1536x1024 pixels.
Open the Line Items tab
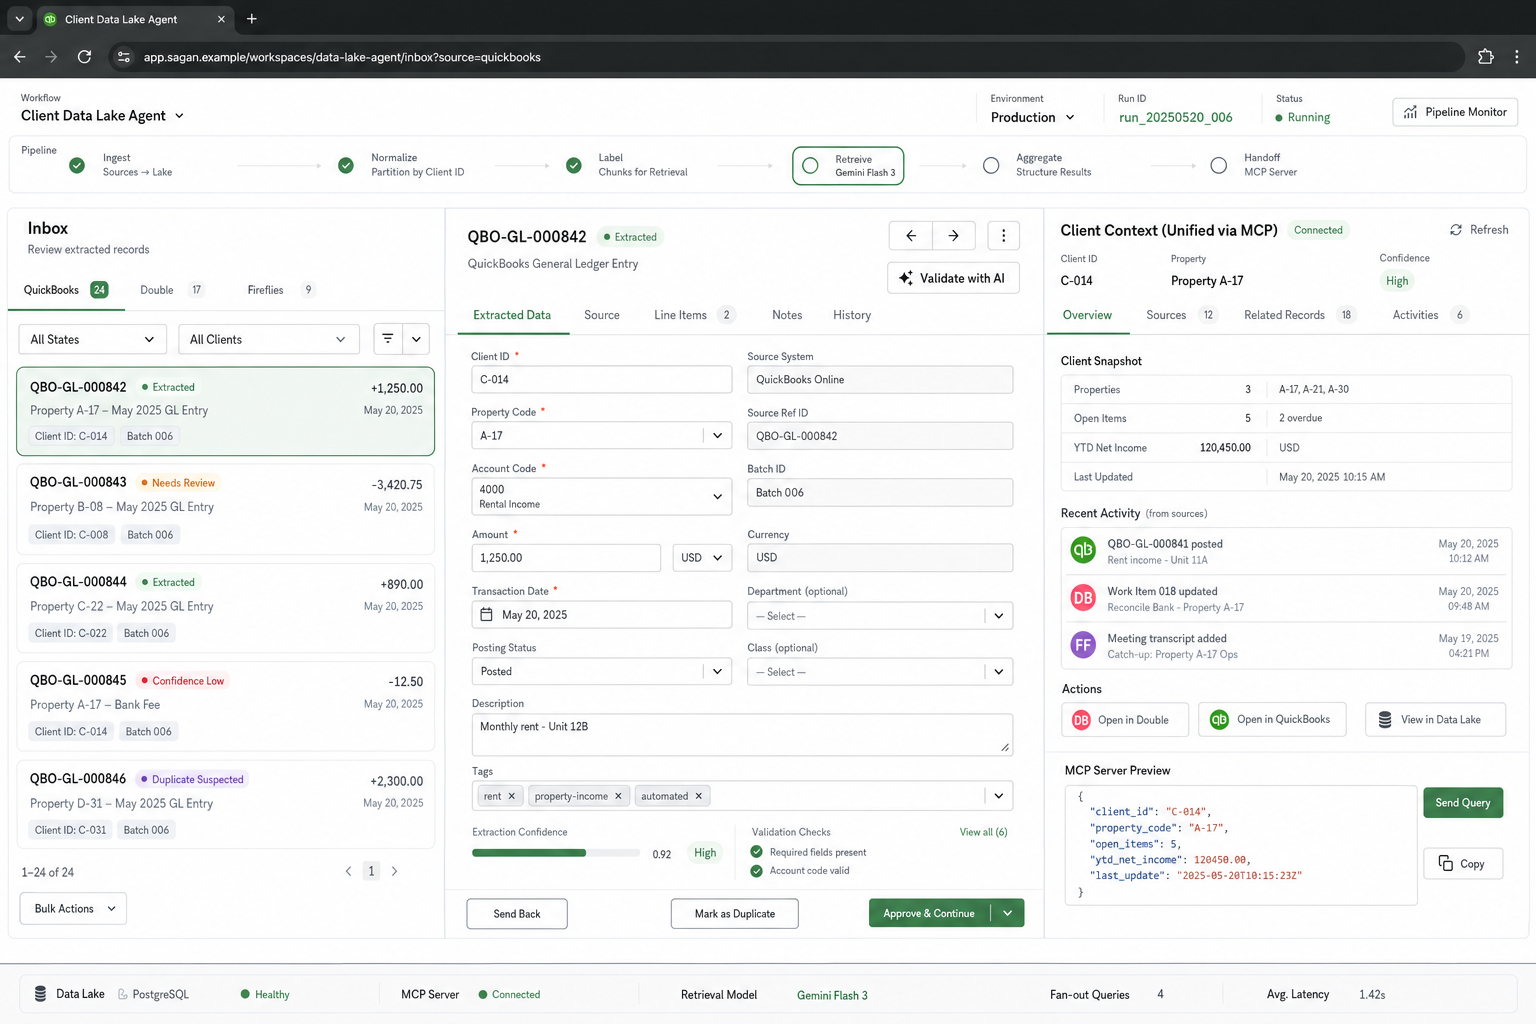pyautogui.click(x=694, y=315)
